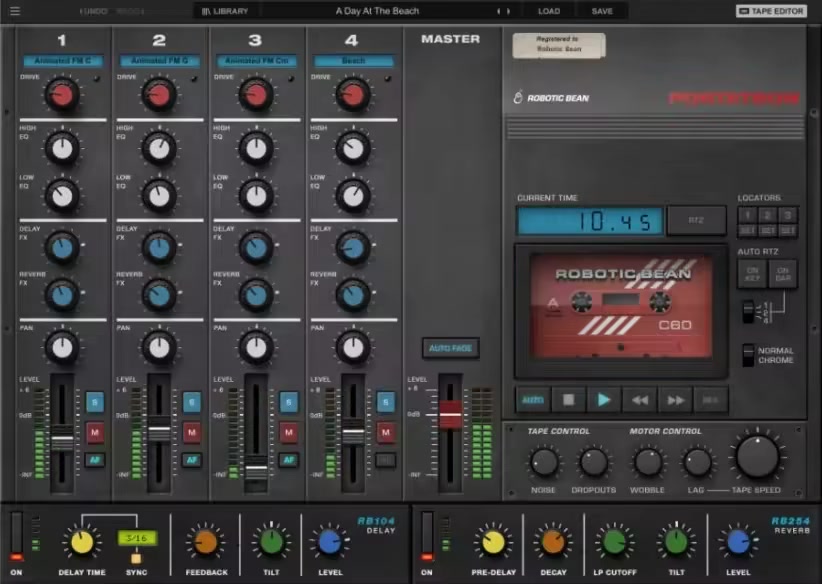
Task: Solo channel 4 with the S button
Action: (x=386, y=402)
